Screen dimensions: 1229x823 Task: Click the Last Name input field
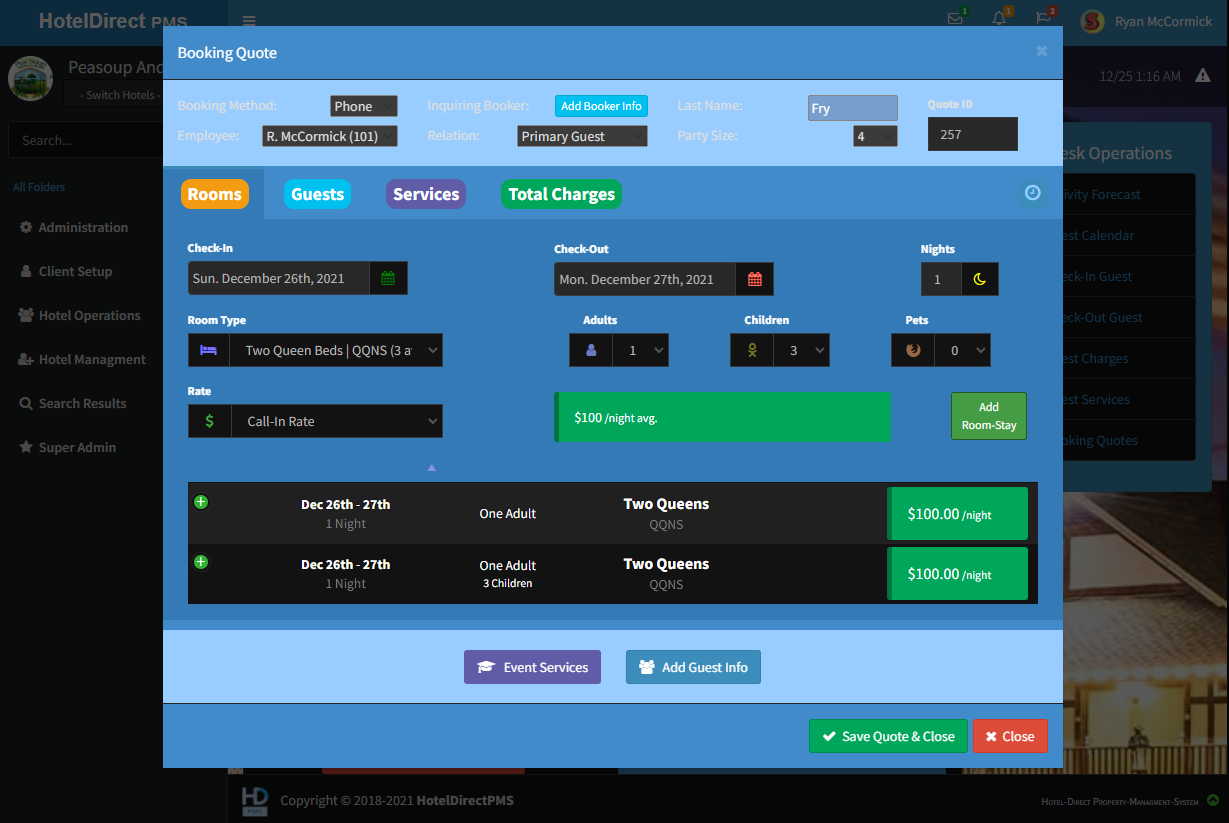(x=852, y=108)
